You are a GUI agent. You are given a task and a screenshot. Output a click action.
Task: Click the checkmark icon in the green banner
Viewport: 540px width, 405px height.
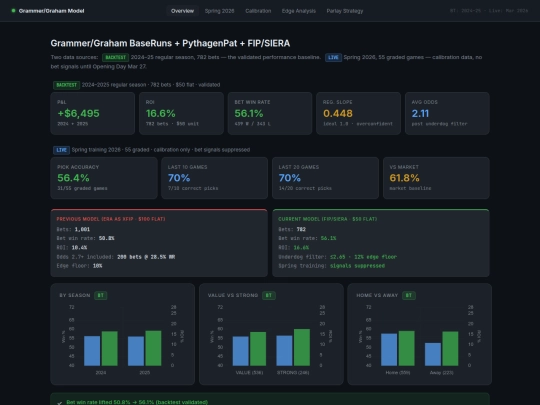point(60,403)
